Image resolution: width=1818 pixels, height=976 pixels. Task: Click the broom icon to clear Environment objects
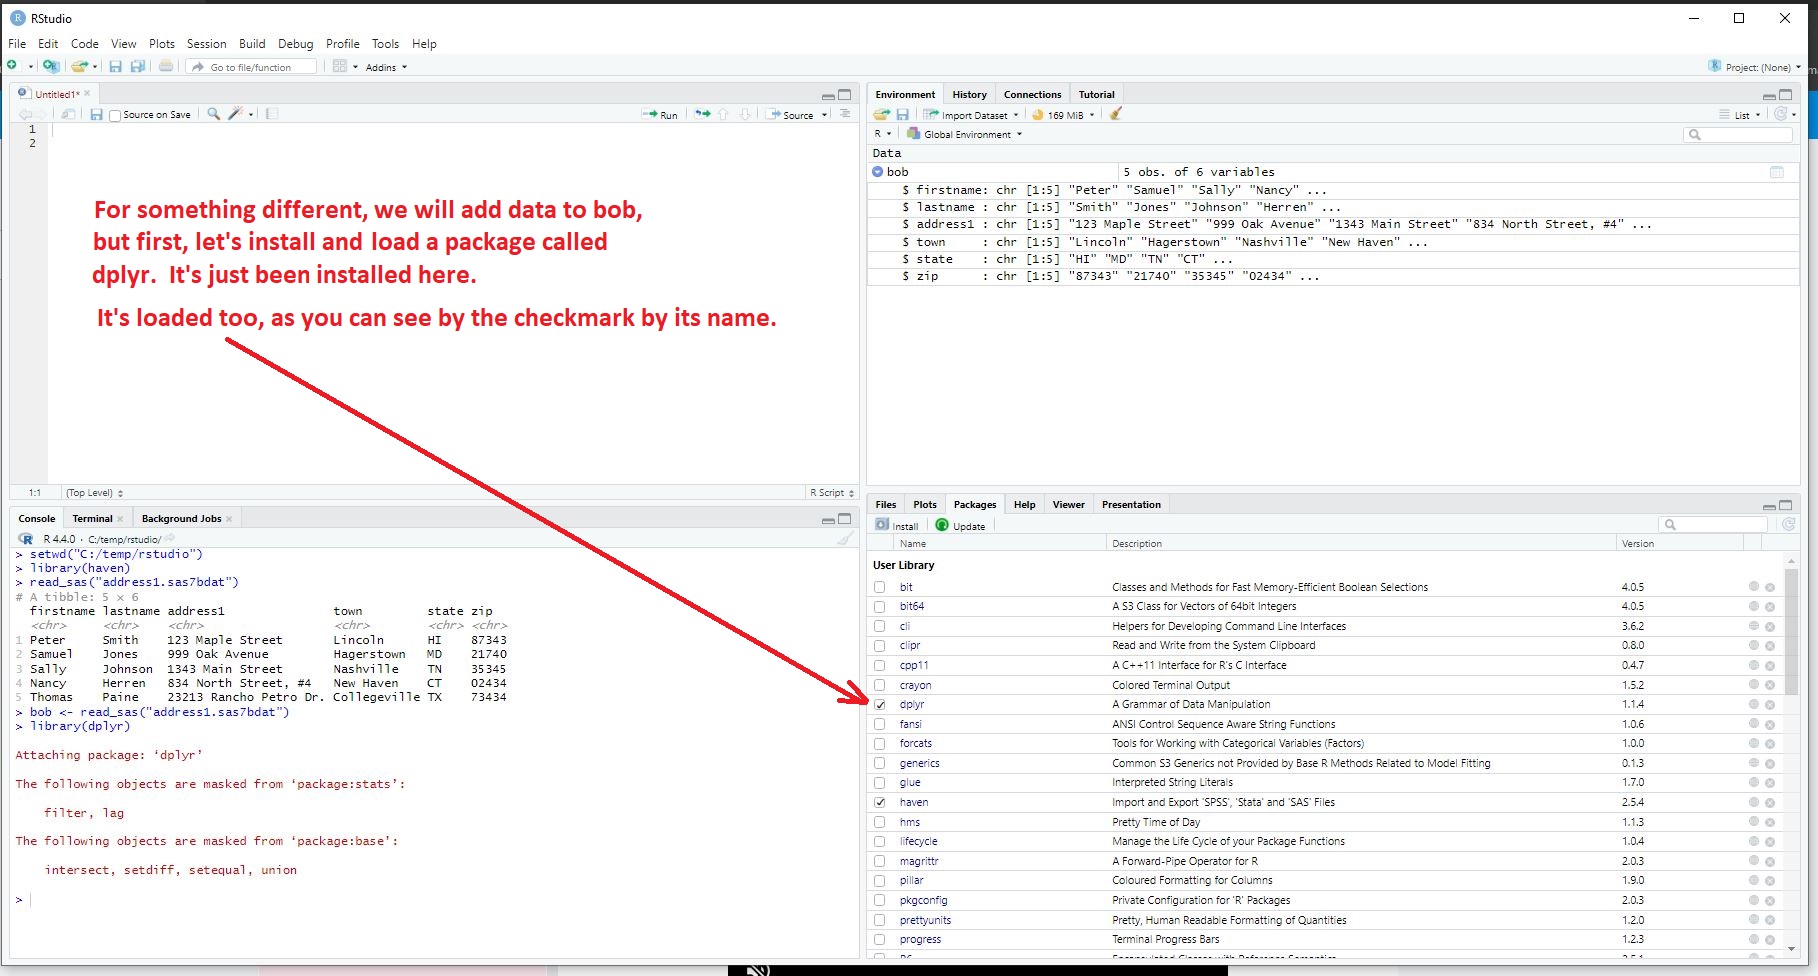click(1115, 114)
